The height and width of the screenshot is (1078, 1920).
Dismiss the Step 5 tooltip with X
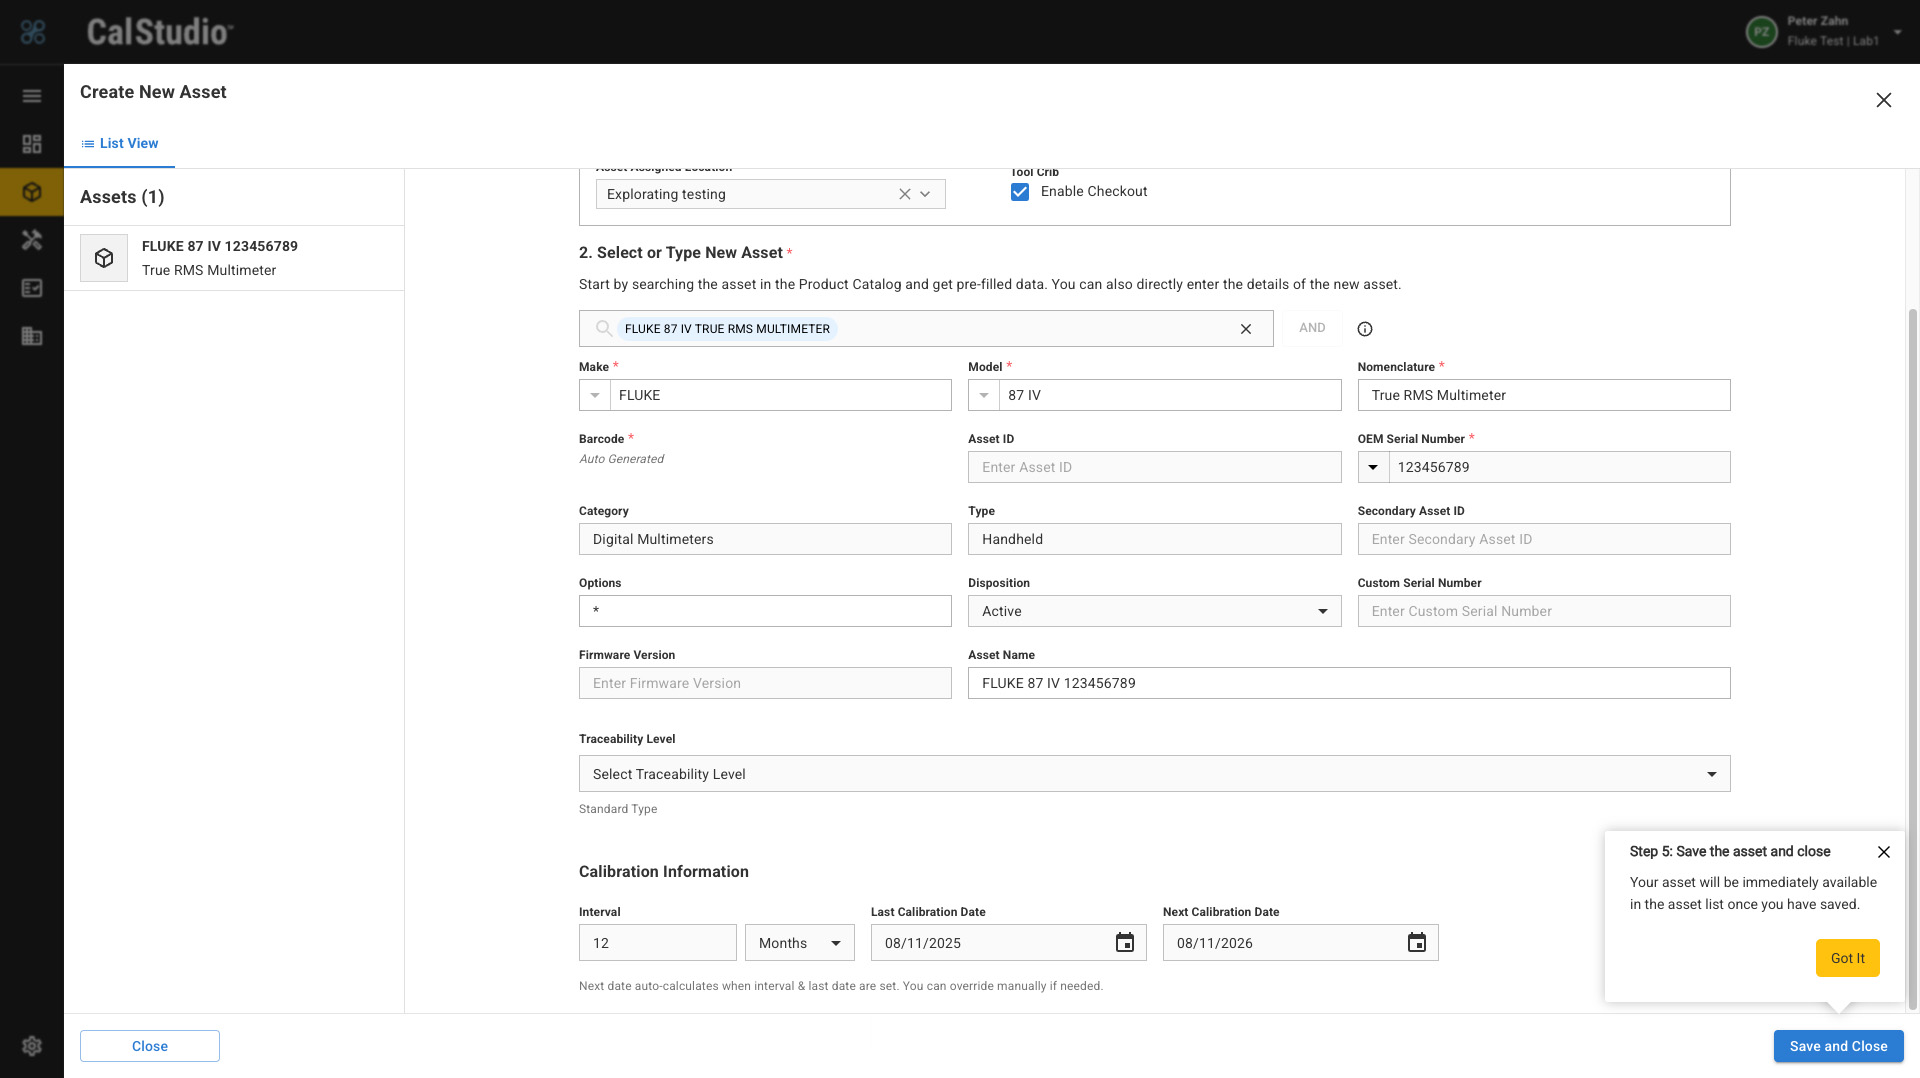(x=1884, y=852)
